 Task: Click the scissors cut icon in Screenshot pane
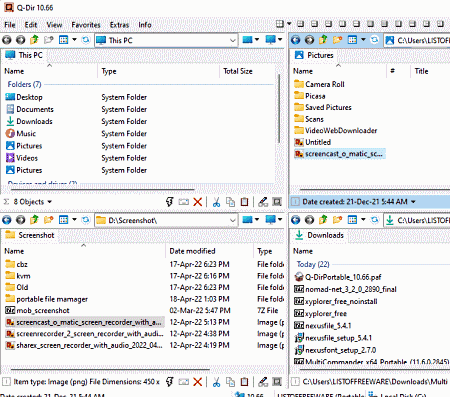(x=216, y=382)
